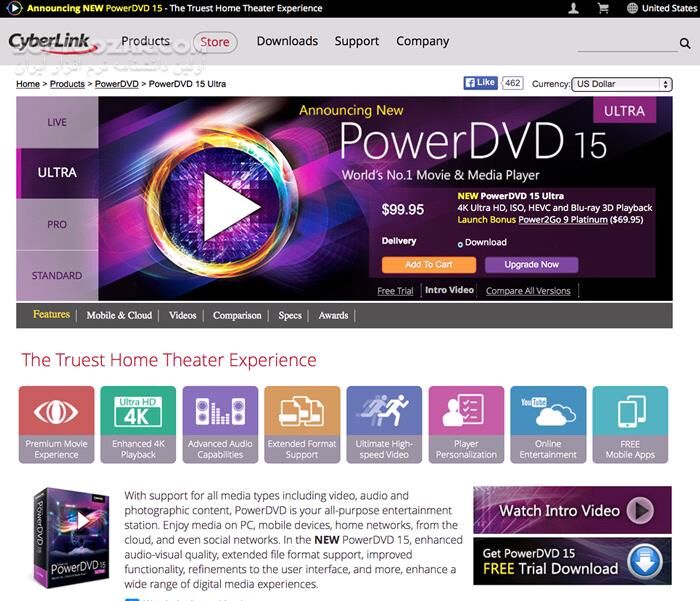This screenshot has width=700, height=601.
Task: Click the globe region icon
Action: pyautogui.click(x=632, y=8)
